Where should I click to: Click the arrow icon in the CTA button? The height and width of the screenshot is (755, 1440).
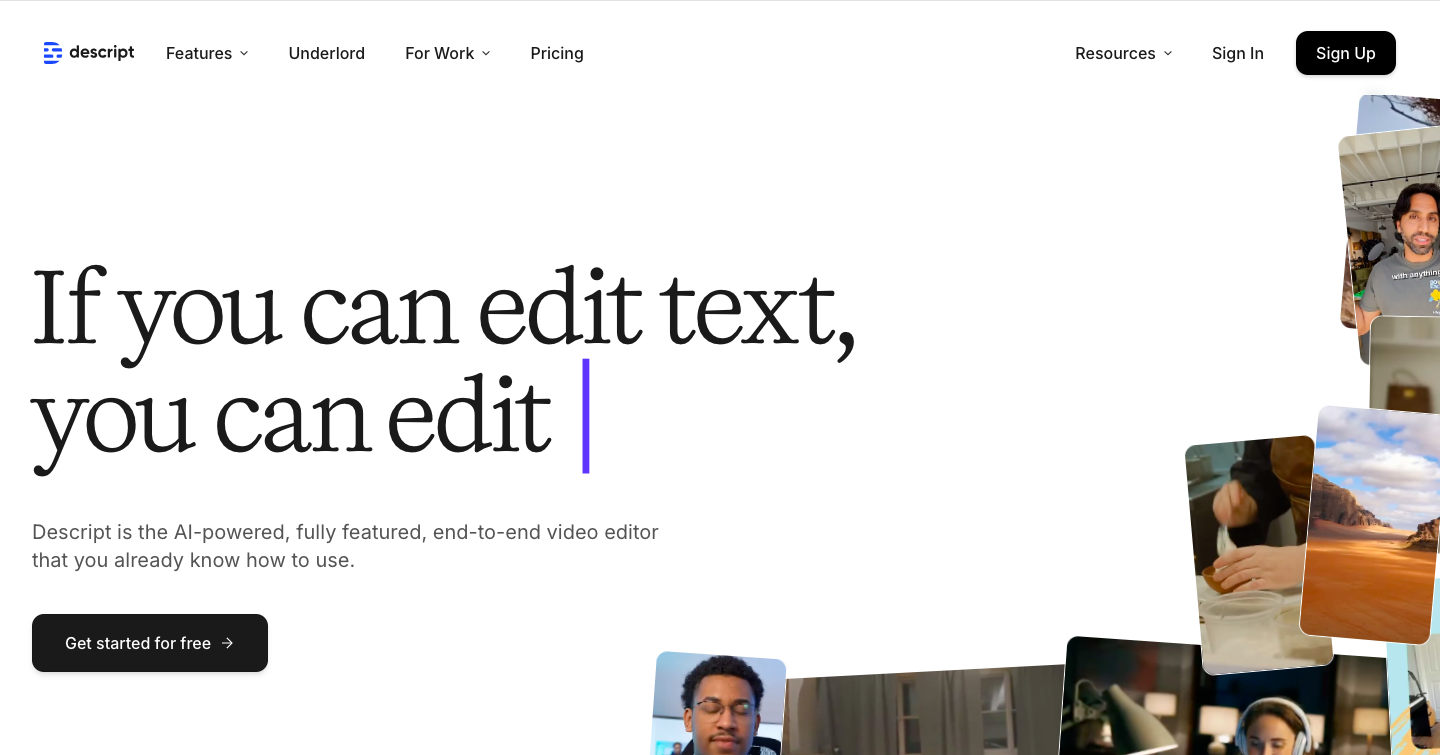coord(228,643)
